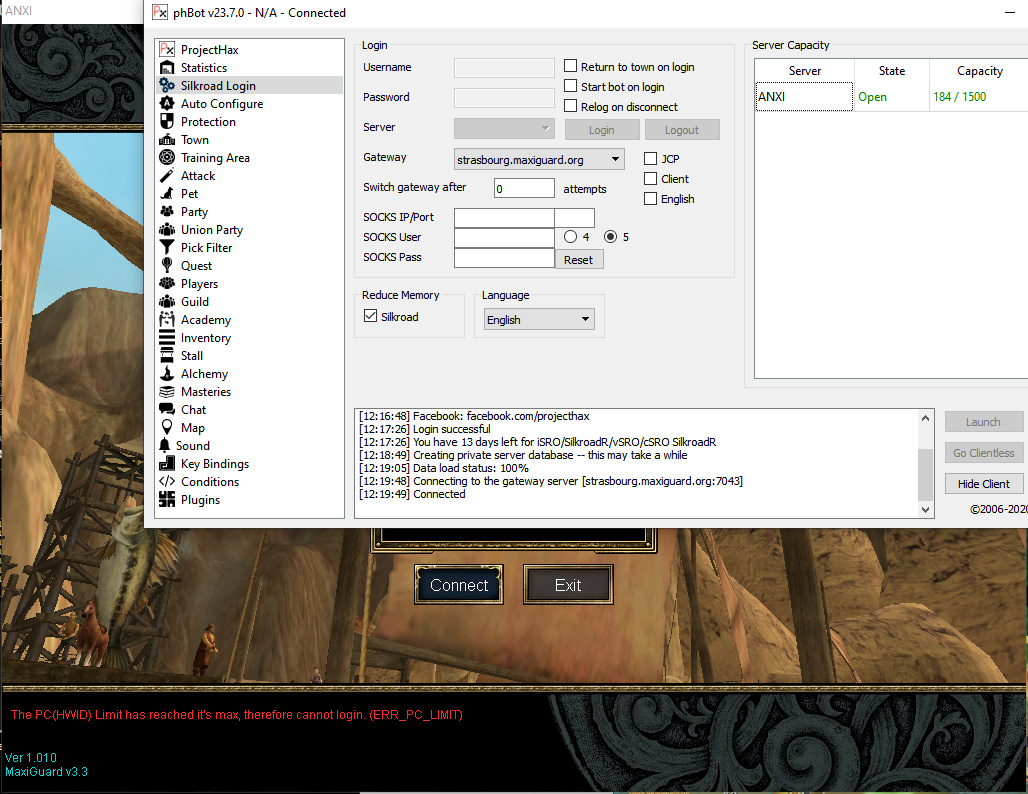Click the Pet icon in sidebar
1028x794 pixels.
pyautogui.click(x=167, y=194)
